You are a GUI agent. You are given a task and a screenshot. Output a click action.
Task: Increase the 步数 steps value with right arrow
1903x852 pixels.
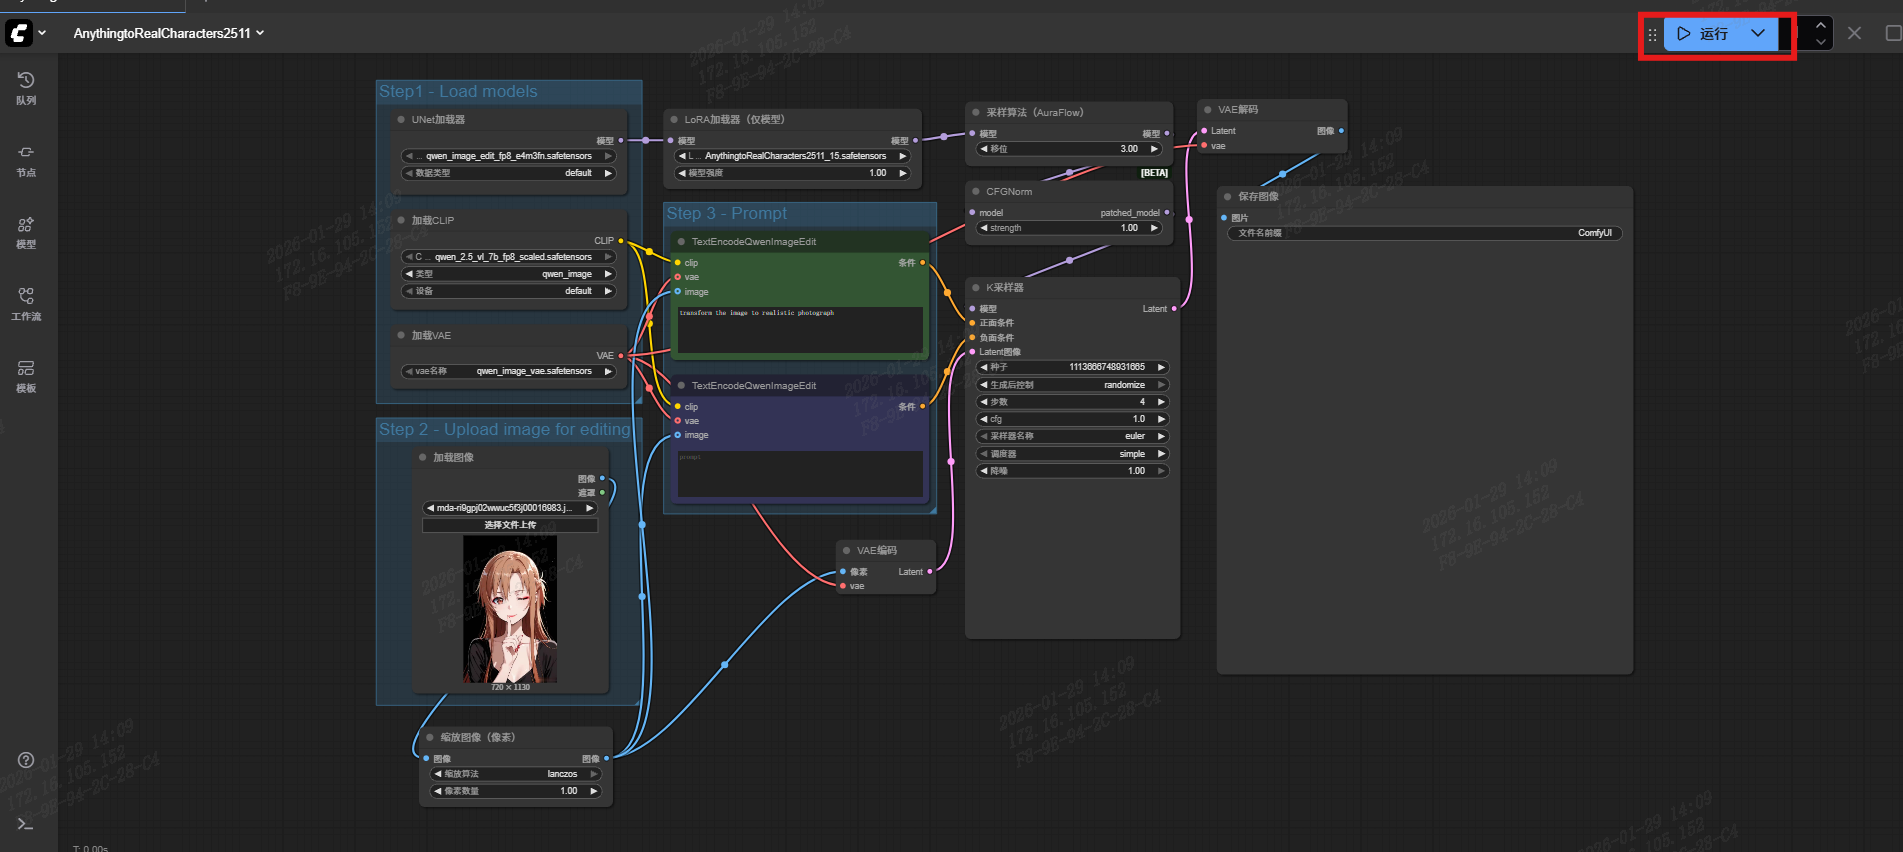pos(1161,402)
